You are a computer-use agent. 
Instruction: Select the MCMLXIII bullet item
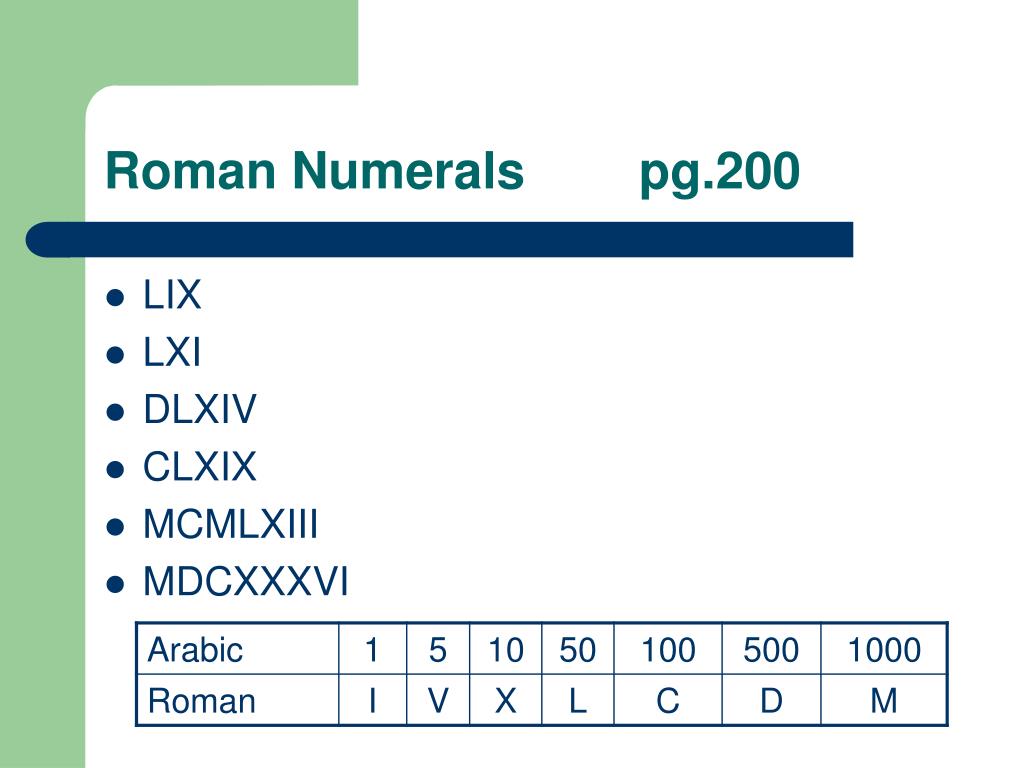pos(231,524)
